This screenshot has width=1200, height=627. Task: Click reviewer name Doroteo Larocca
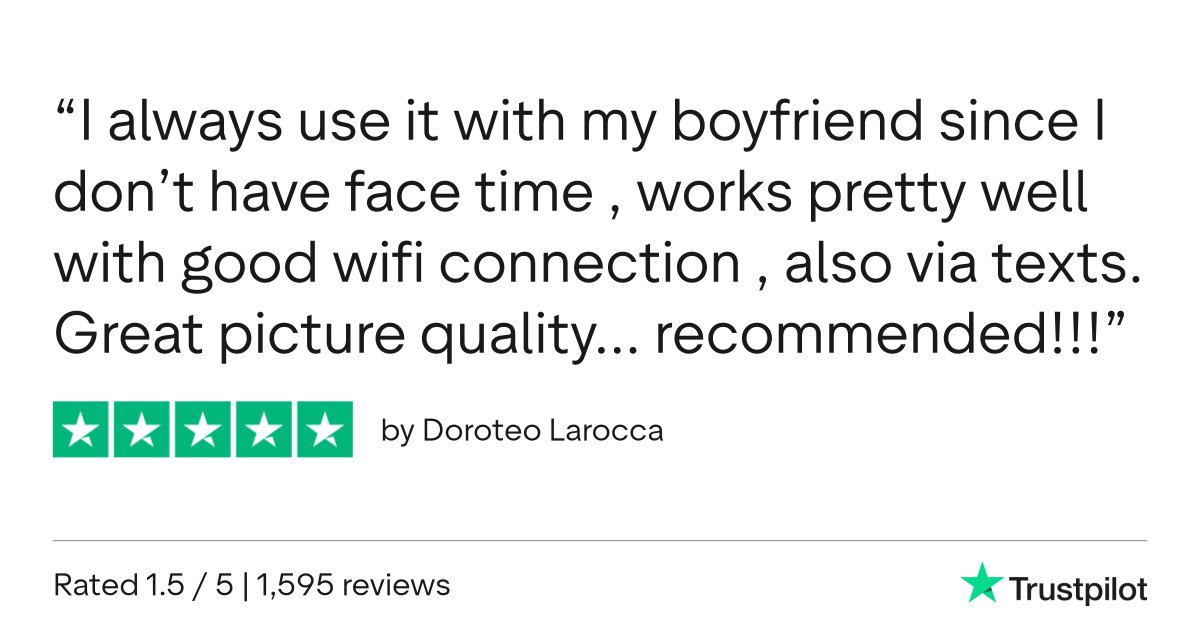[543, 431]
